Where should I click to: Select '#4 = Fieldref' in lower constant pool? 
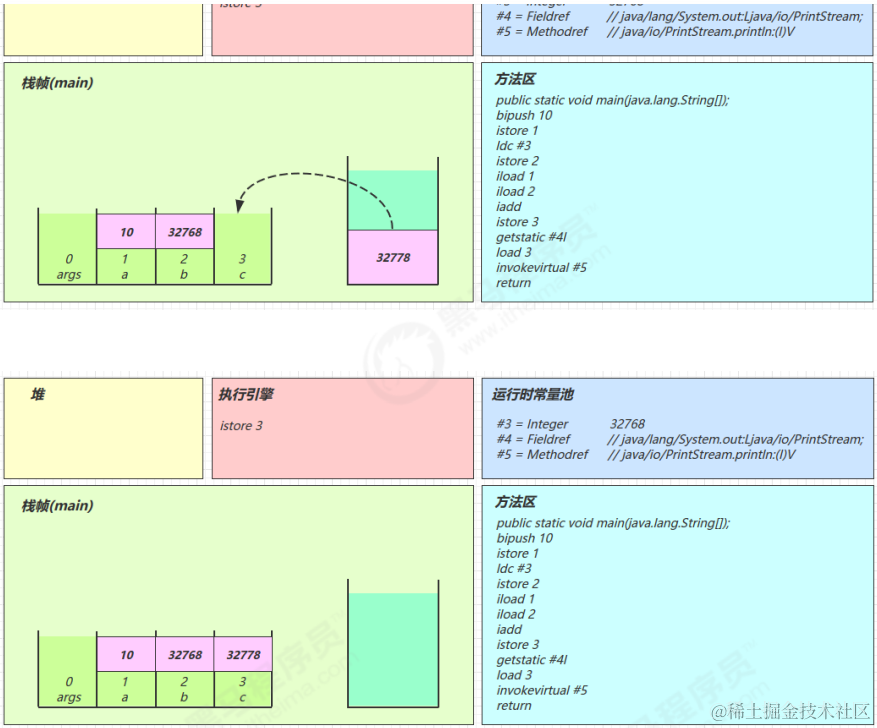click(533, 439)
